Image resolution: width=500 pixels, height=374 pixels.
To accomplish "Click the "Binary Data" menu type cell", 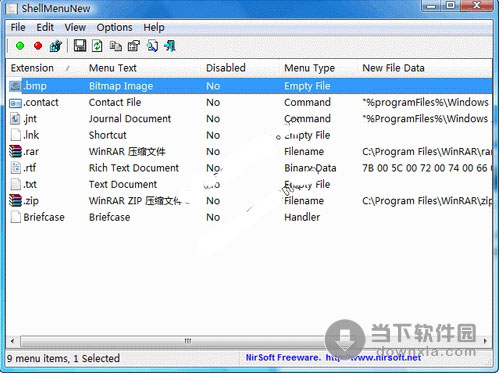I will tap(310, 168).
